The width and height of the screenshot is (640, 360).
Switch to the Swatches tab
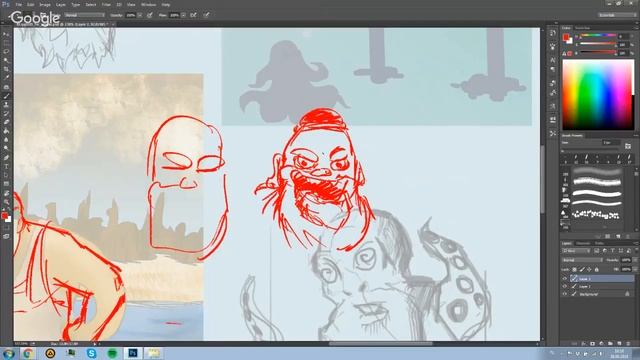coord(583,28)
